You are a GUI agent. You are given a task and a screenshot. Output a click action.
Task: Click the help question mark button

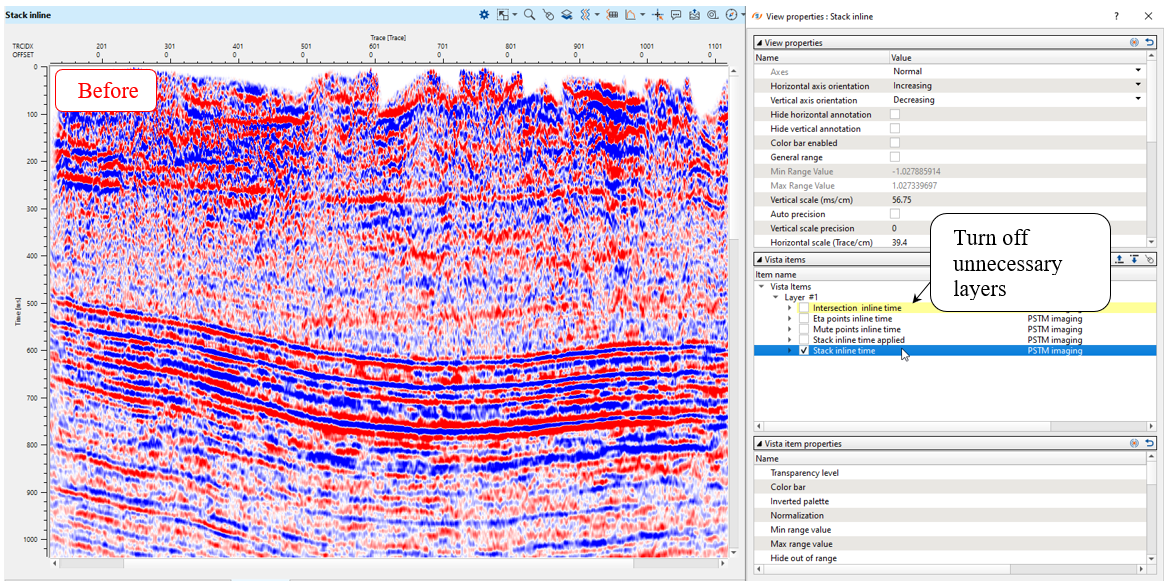pos(1116,16)
